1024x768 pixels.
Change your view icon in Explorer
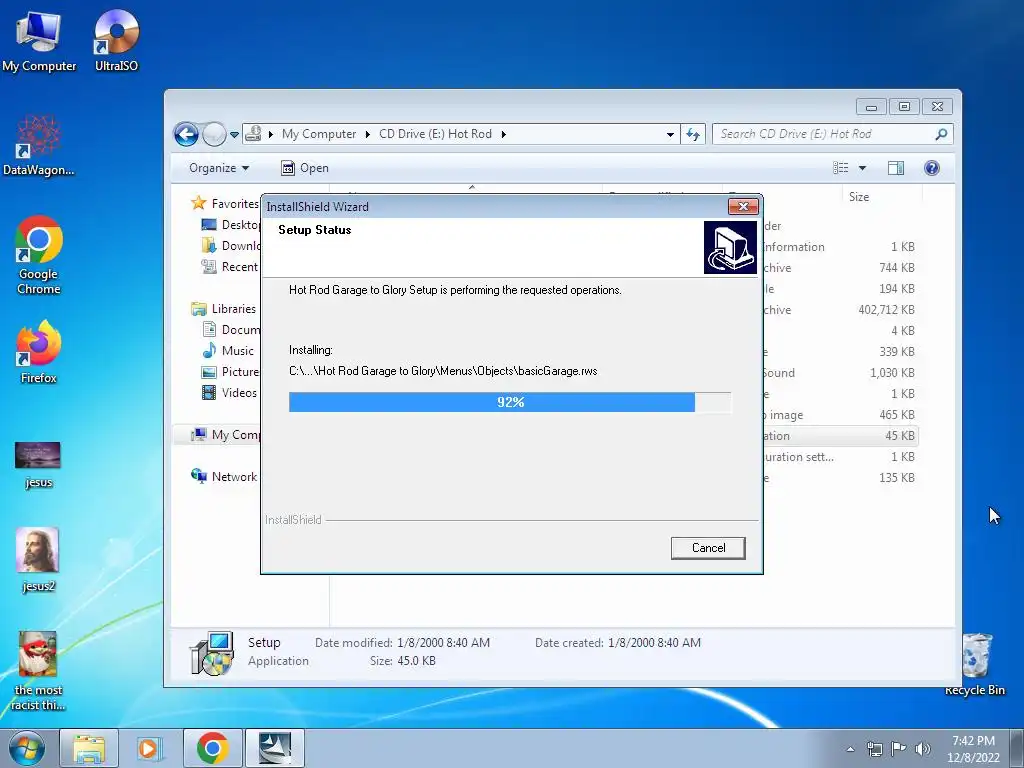pyautogui.click(x=840, y=168)
